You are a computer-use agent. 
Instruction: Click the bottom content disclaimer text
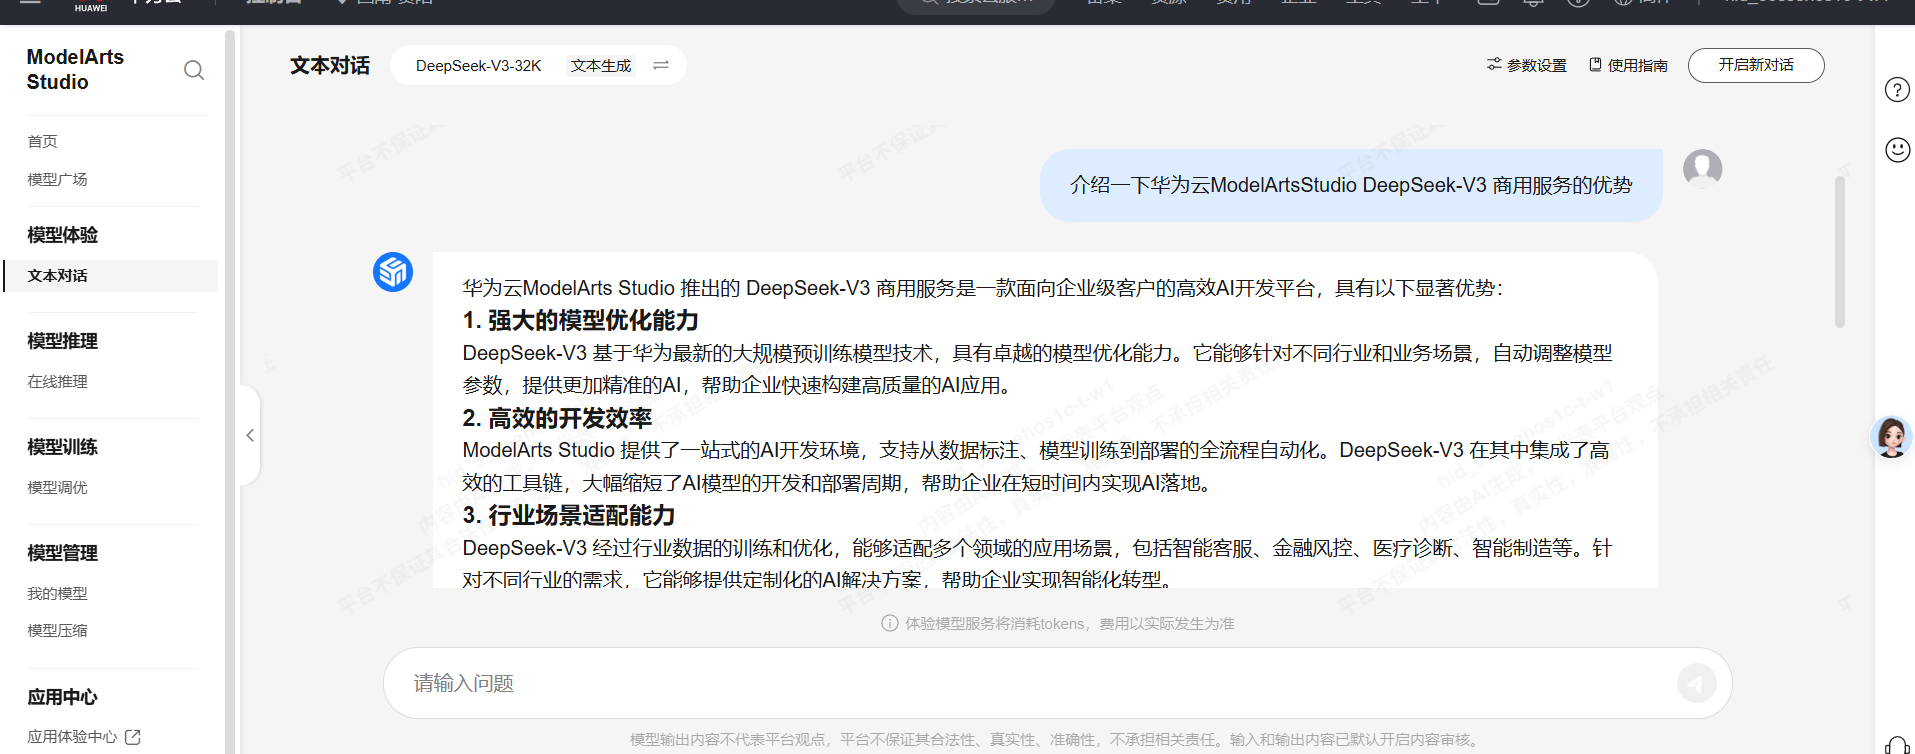coord(1056,740)
